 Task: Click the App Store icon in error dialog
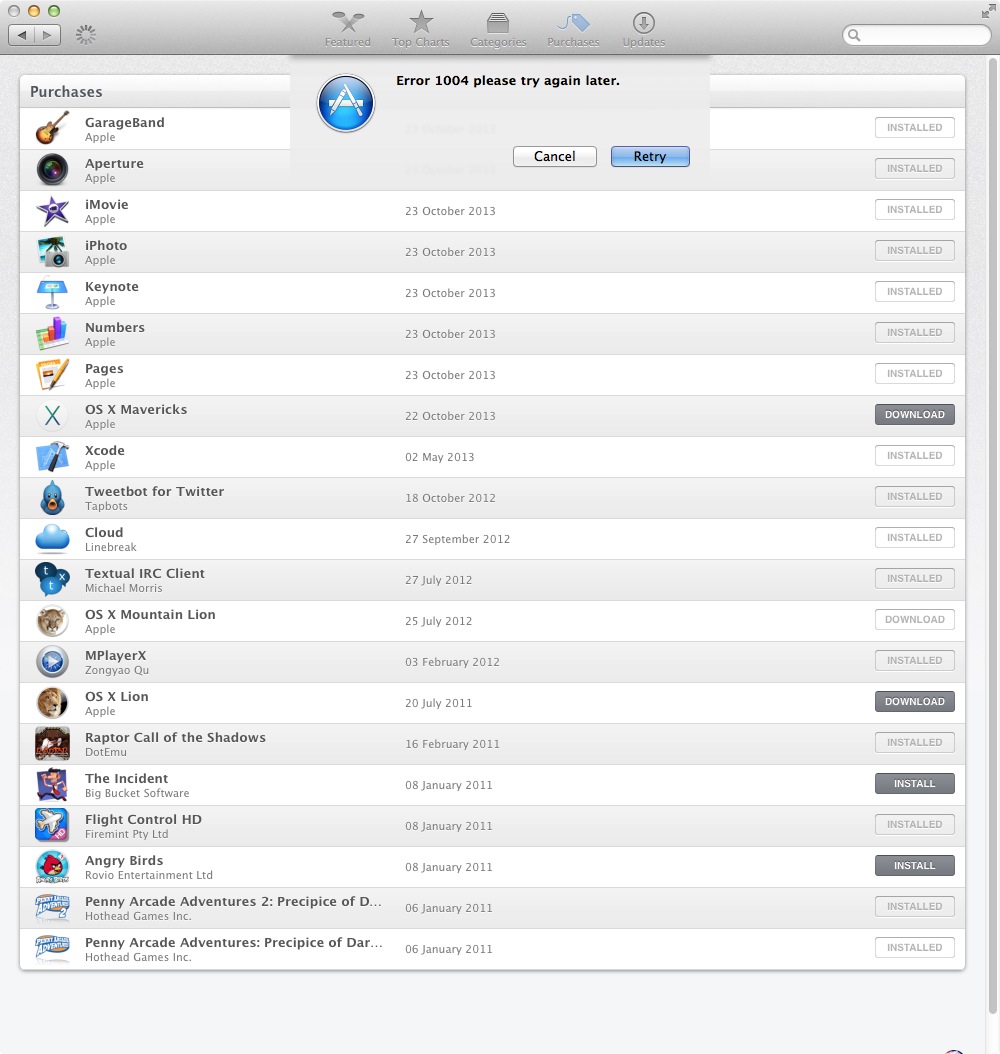click(x=345, y=104)
